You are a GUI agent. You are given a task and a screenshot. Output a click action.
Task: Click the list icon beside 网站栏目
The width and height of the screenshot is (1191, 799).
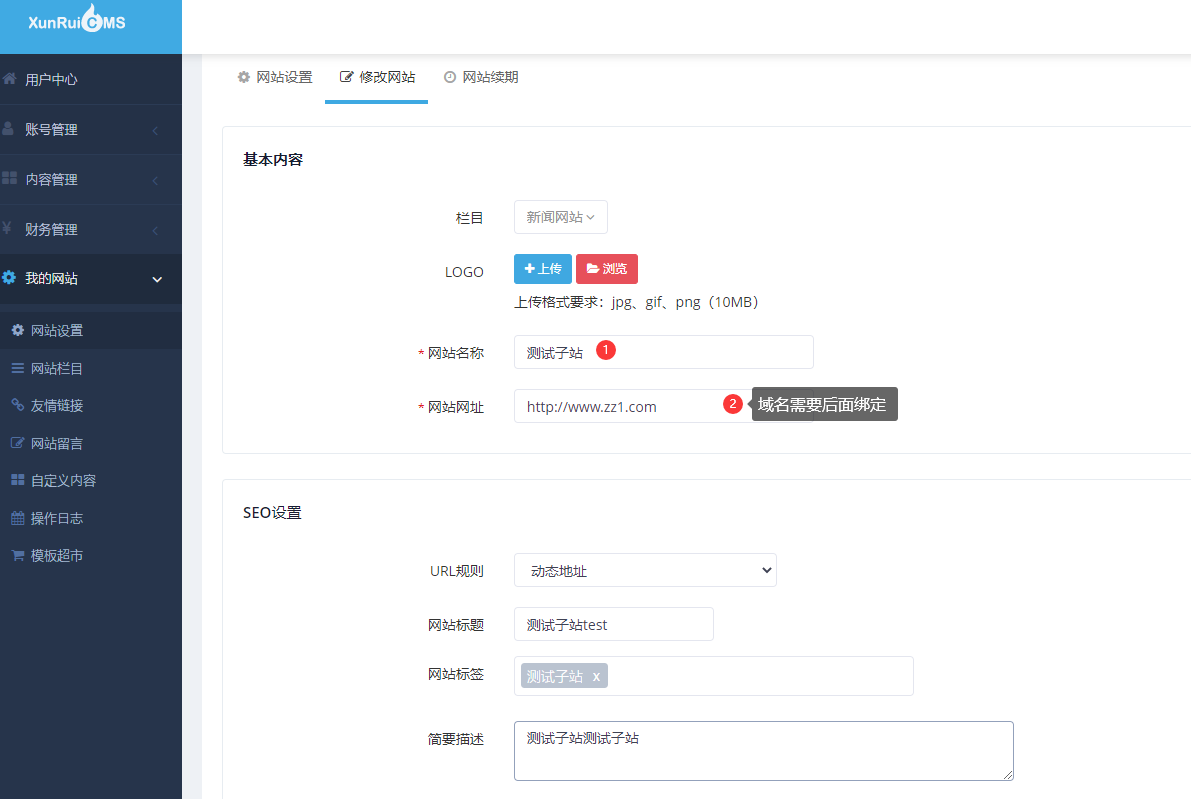click(x=17, y=368)
